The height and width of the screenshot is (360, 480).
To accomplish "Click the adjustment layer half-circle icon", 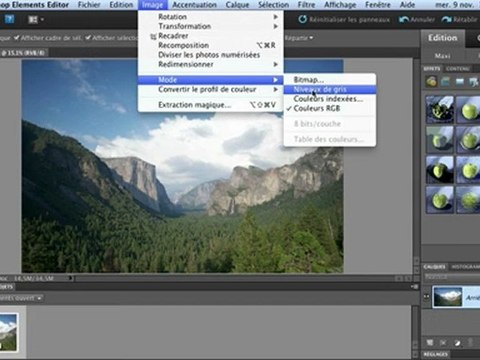I will (457, 342).
